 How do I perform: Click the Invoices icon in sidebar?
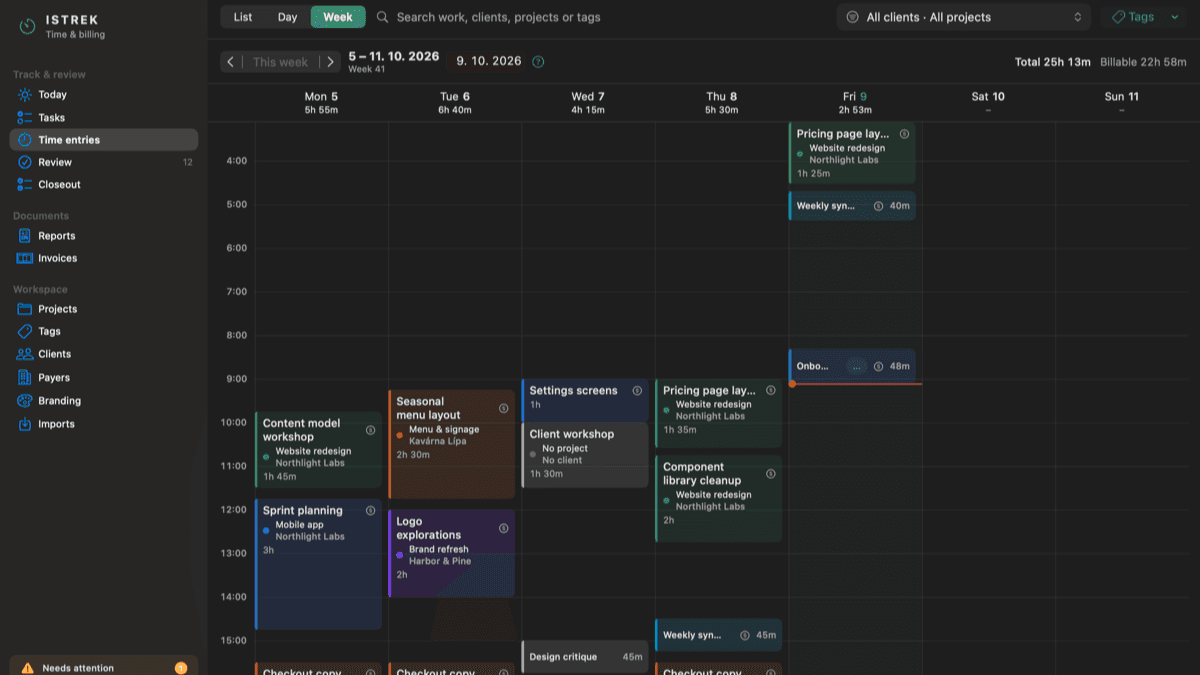(x=25, y=258)
